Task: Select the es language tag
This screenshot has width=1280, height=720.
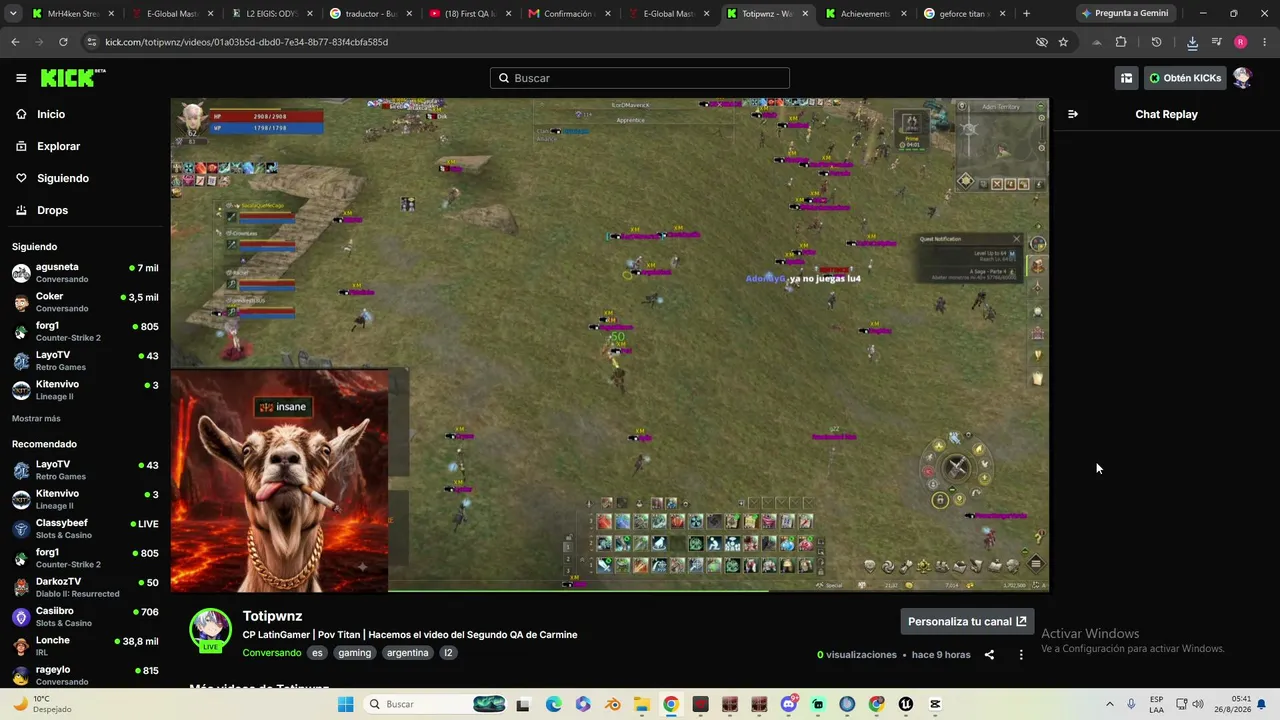Action: coord(317,653)
